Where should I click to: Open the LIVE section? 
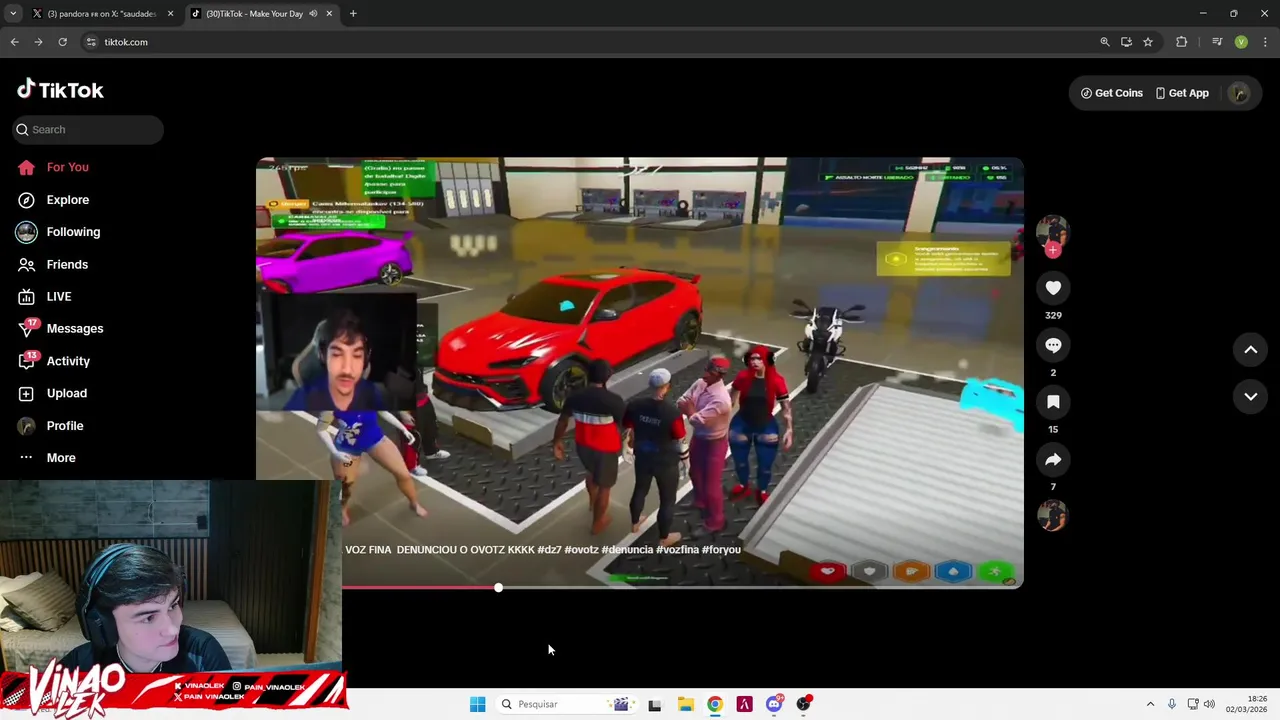[x=45, y=296]
